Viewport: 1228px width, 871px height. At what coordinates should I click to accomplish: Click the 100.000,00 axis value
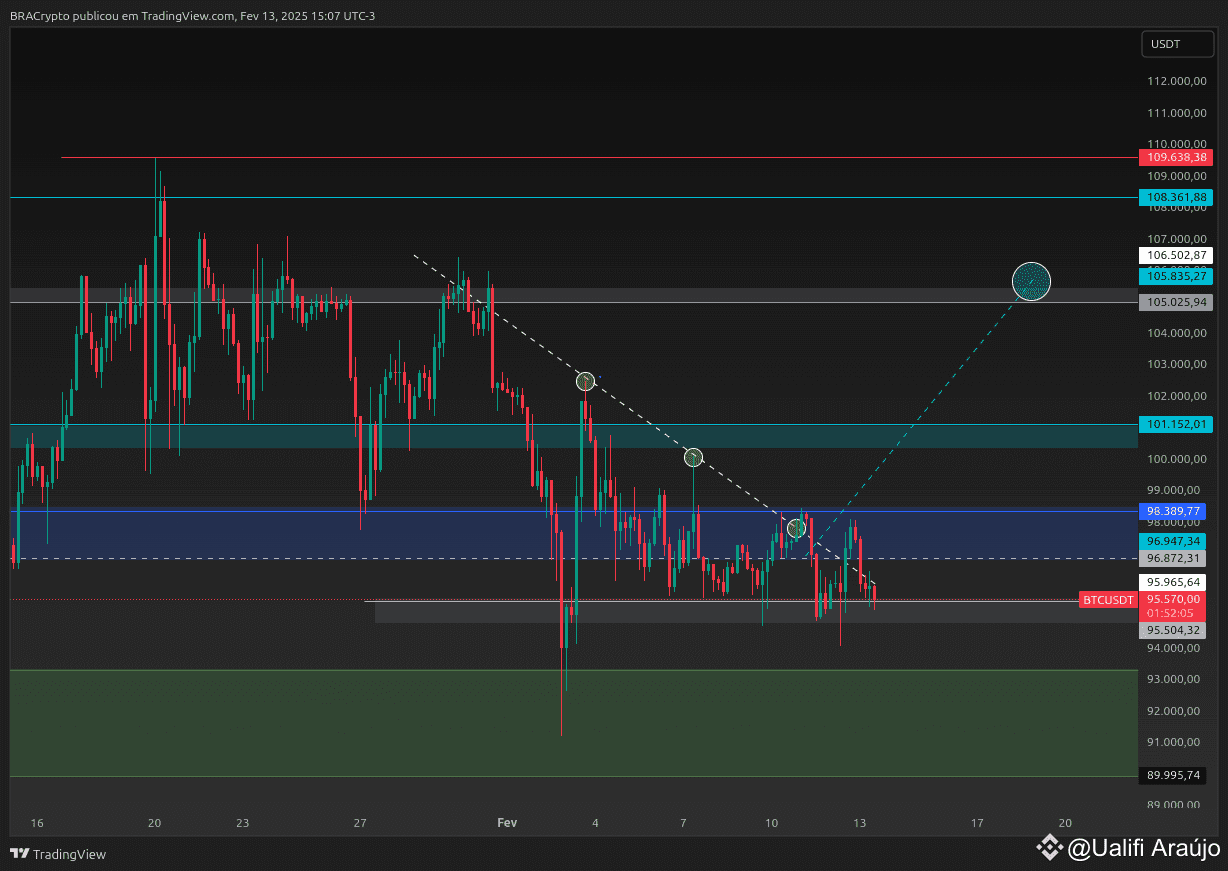(1176, 459)
